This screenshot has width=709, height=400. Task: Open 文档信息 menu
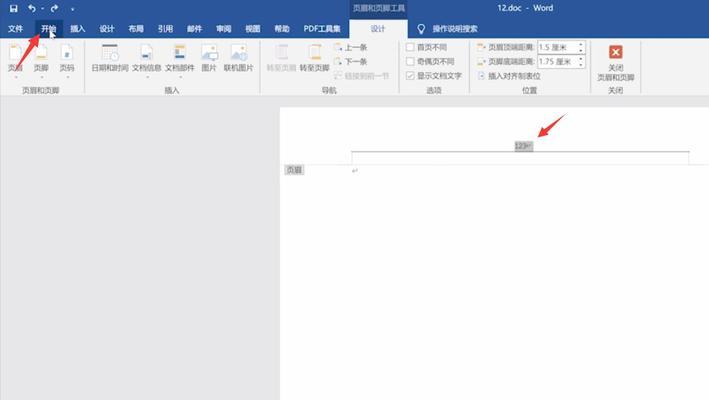pyautogui.click(x=147, y=59)
